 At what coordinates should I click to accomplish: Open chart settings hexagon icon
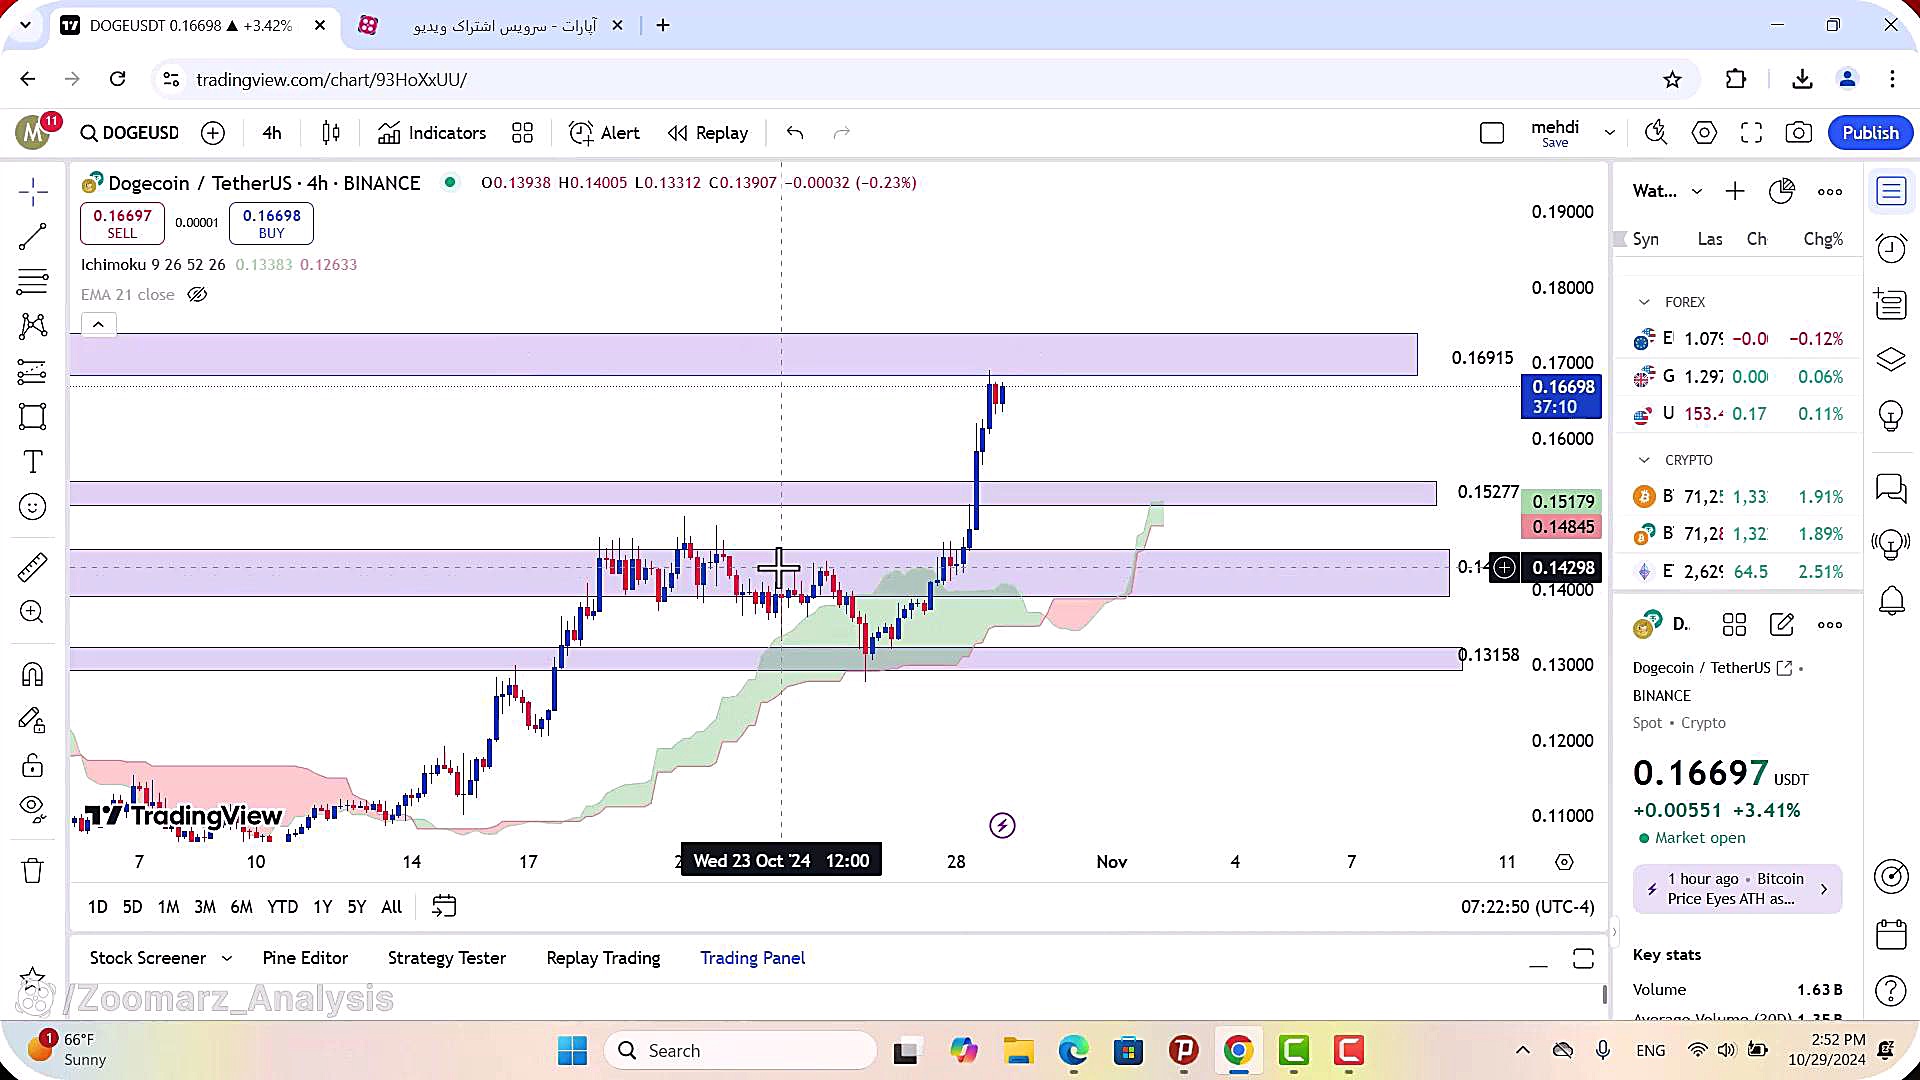(x=1704, y=133)
